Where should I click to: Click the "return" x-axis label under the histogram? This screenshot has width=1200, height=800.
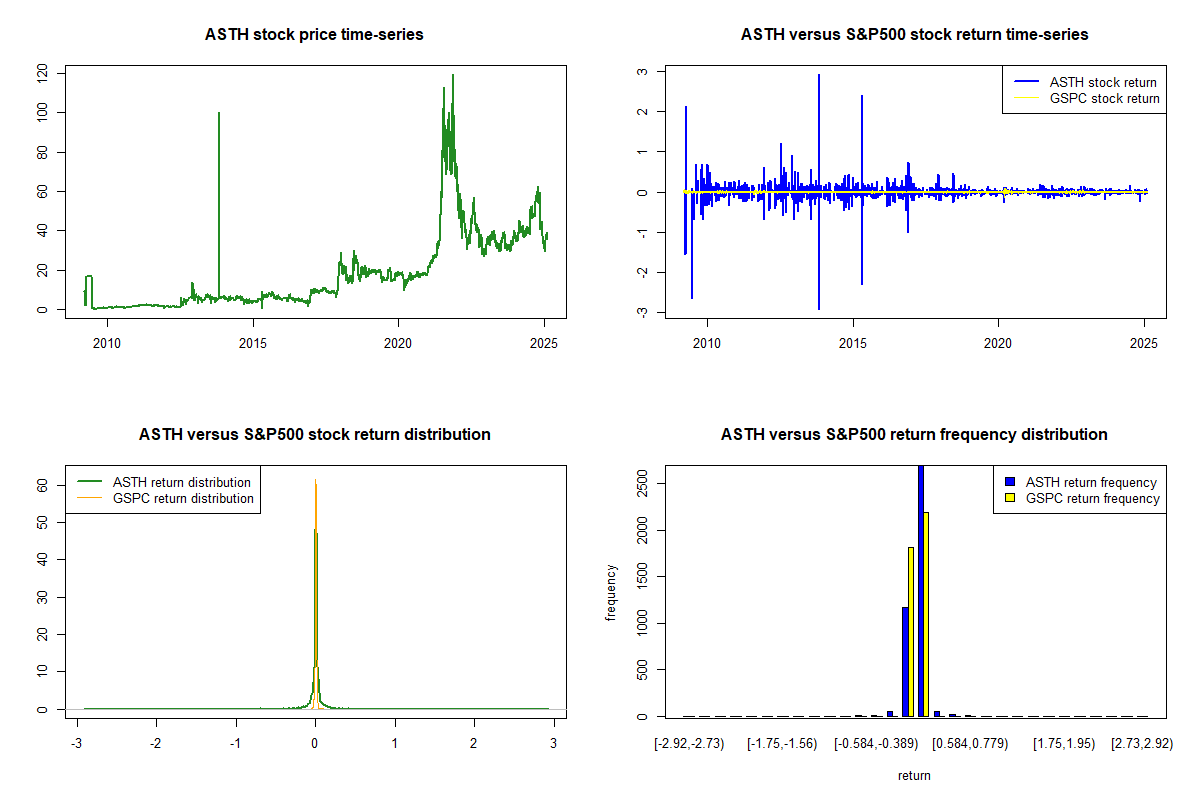tap(914, 775)
